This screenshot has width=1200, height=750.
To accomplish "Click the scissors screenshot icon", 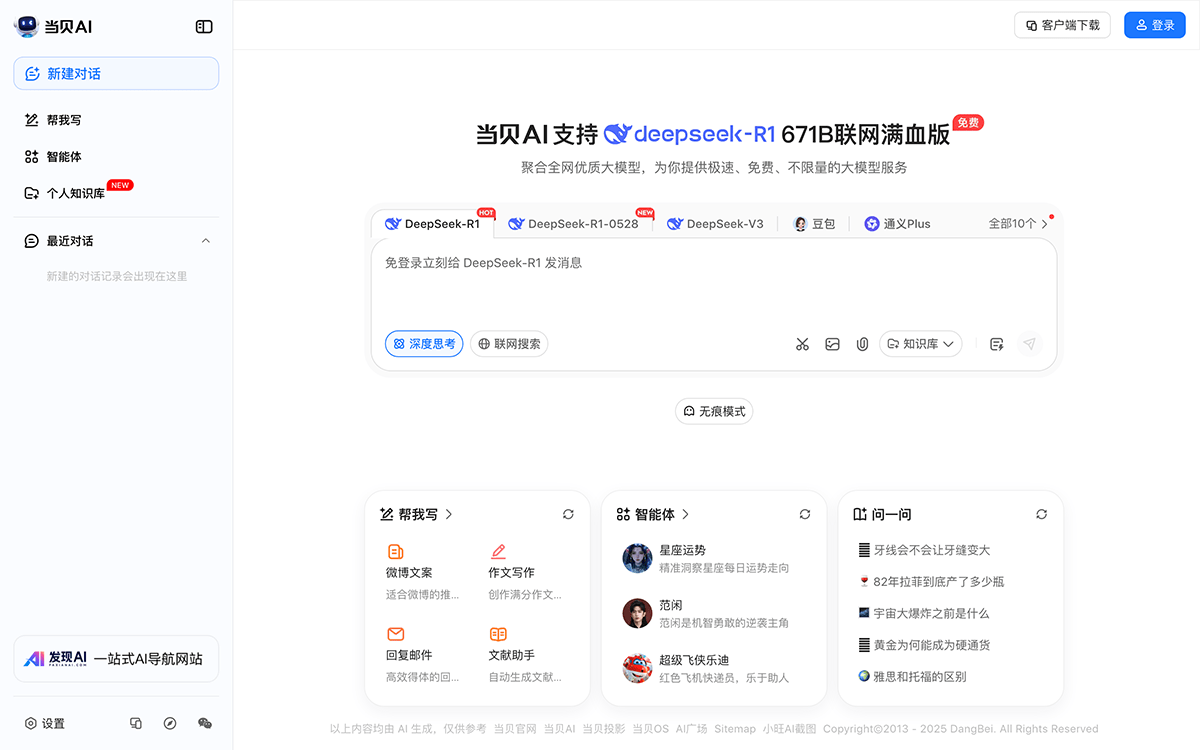I will click(802, 344).
